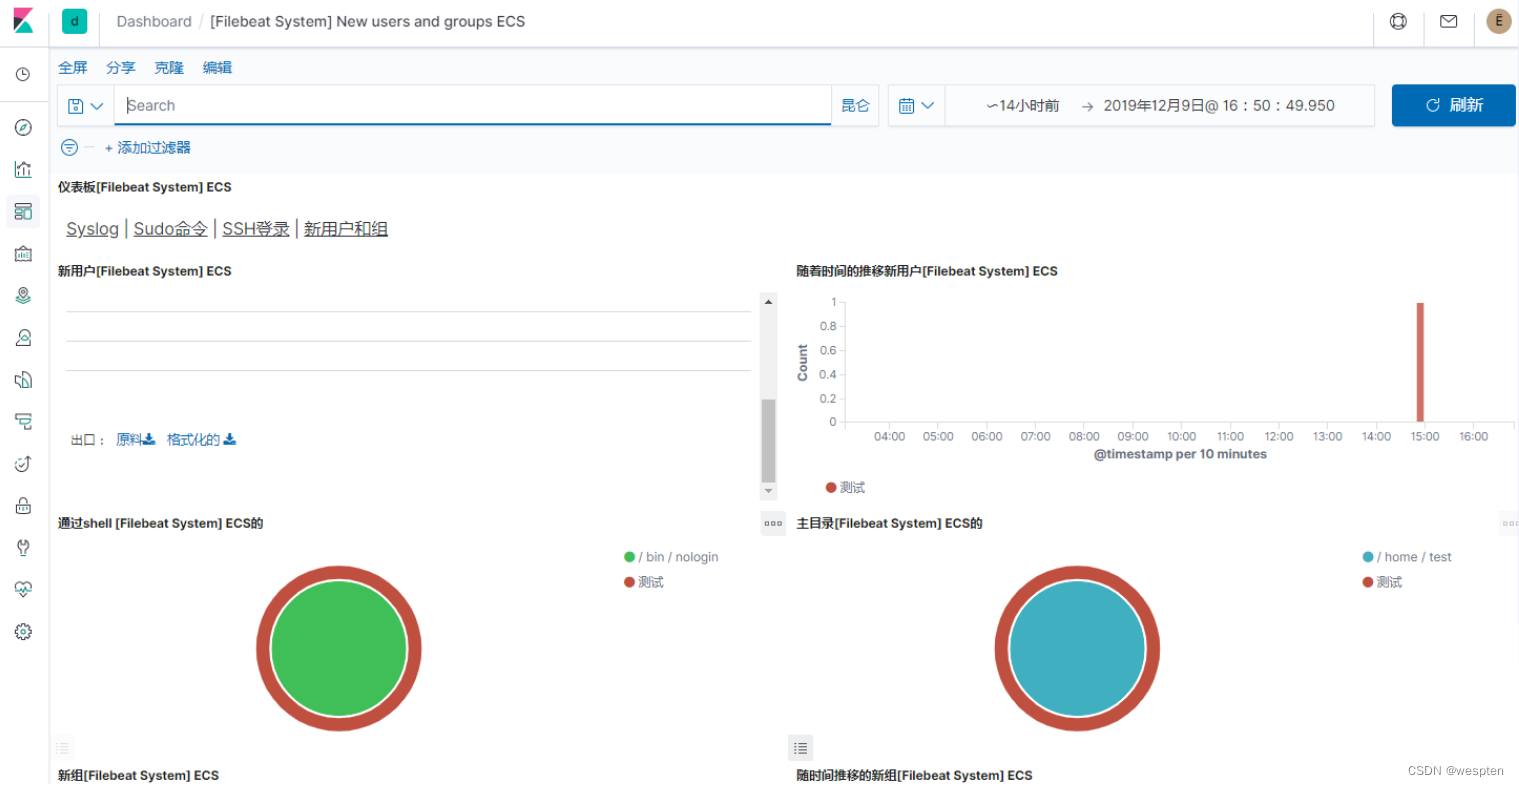Open Discover compass icon in sidebar

click(x=23, y=128)
